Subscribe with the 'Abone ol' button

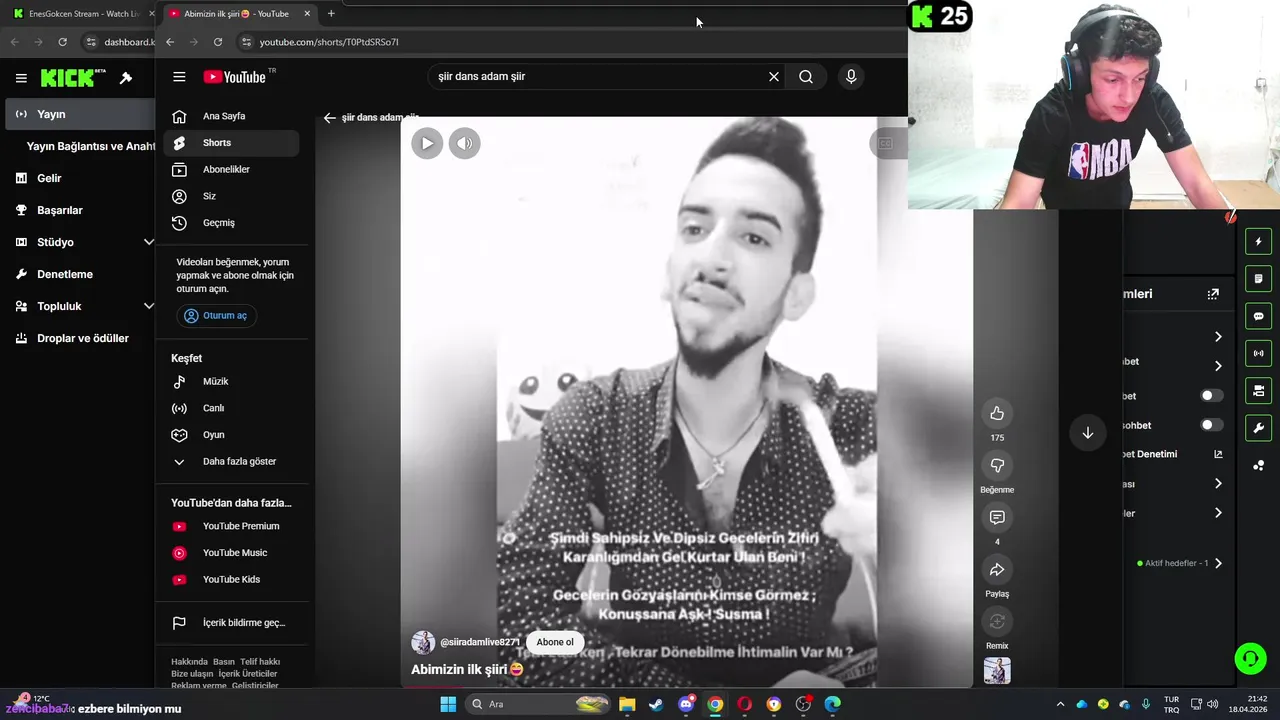555,642
